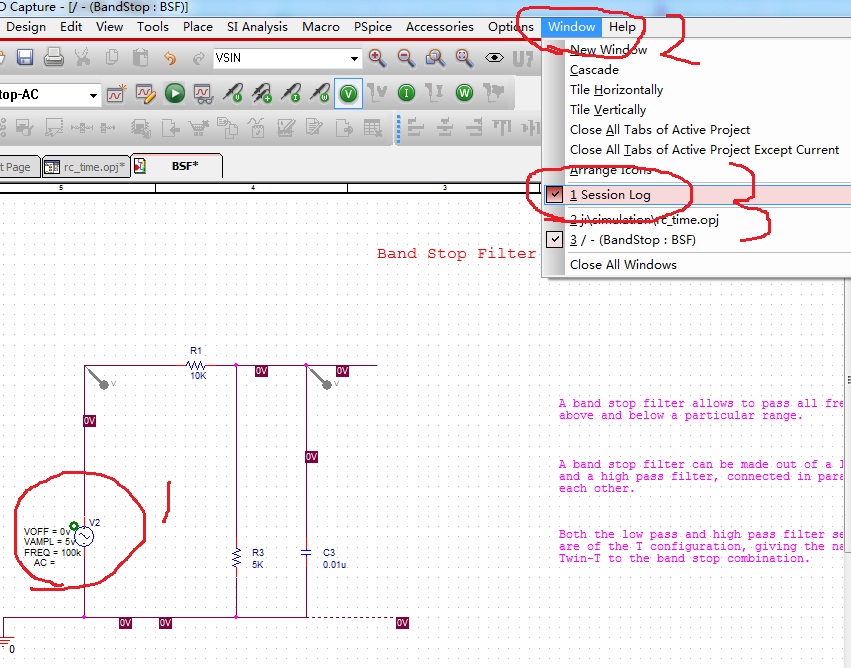851x668 pixels.
Task: Click the Align Right icon
Action: pos(474,128)
